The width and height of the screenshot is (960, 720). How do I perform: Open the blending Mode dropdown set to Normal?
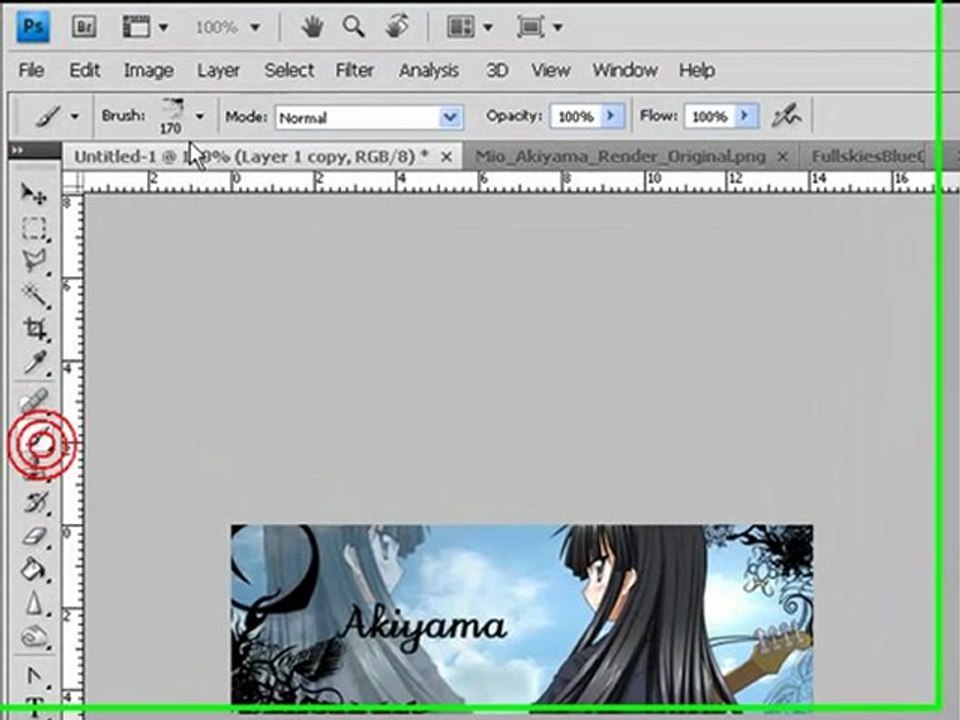(x=369, y=118)
